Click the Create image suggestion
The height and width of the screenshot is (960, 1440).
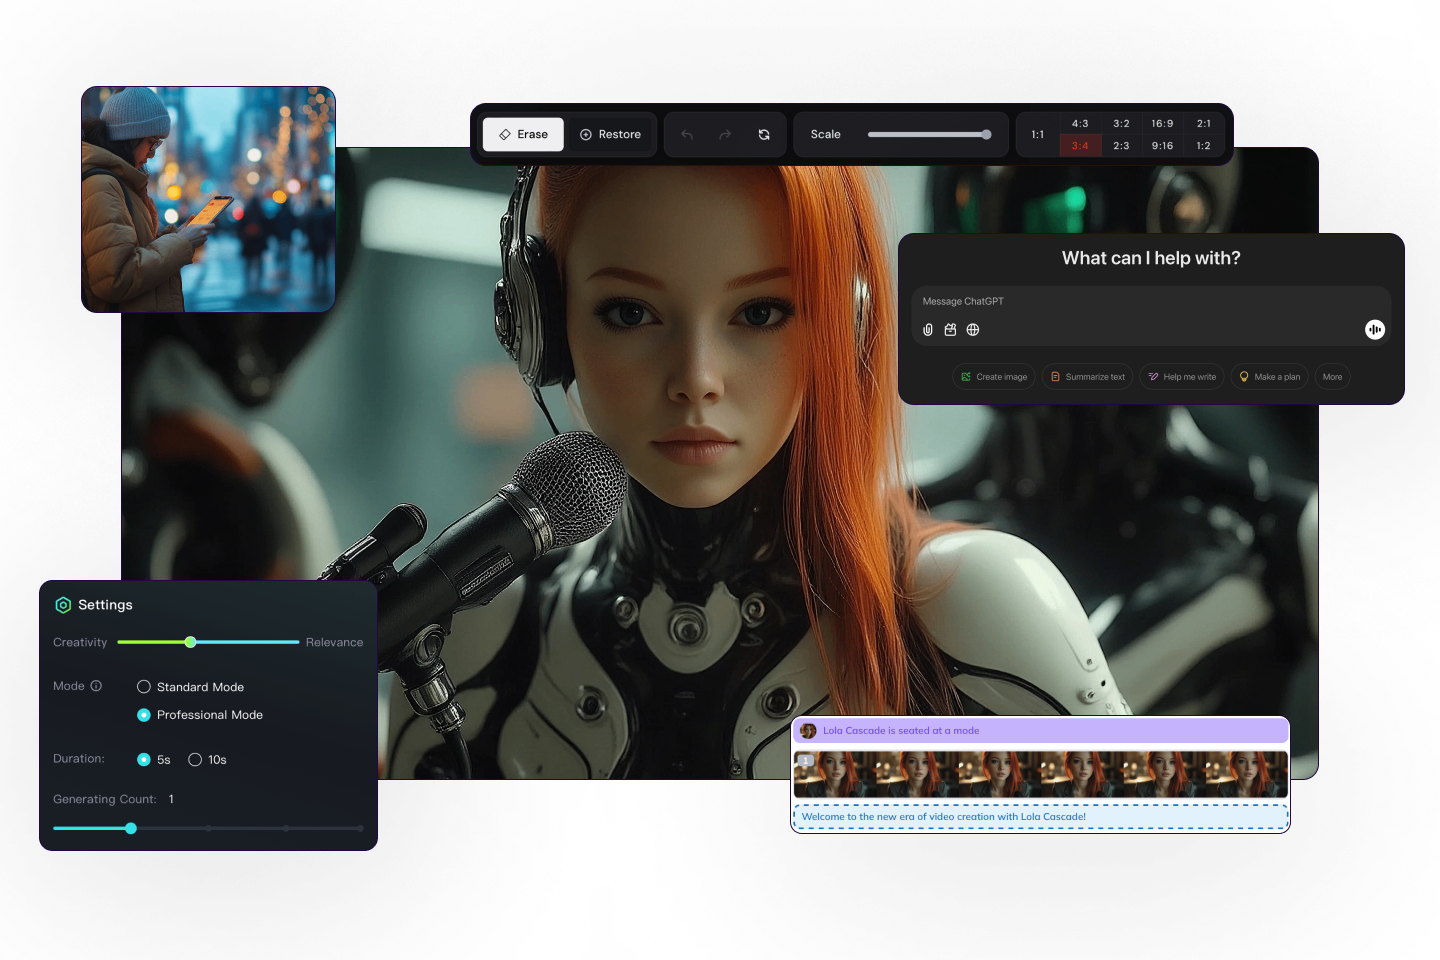pos(994,377)
